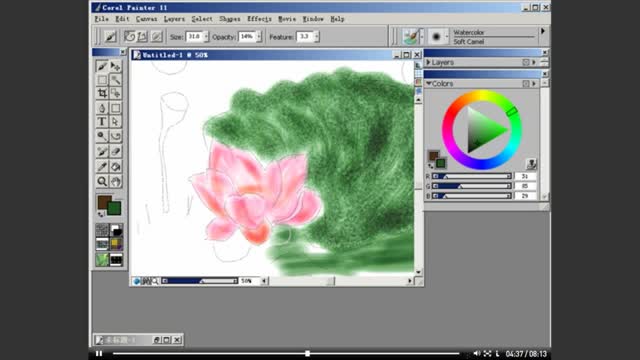This screenshot has height=360, width=640.
Task: Pause the video playback
Action: (x=99, y=353)
